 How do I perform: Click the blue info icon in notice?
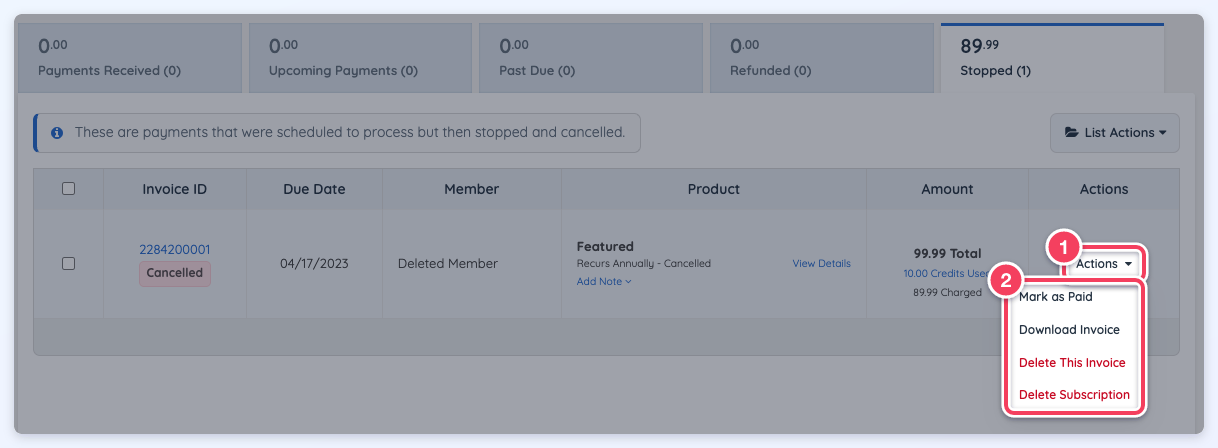(57, 132)
